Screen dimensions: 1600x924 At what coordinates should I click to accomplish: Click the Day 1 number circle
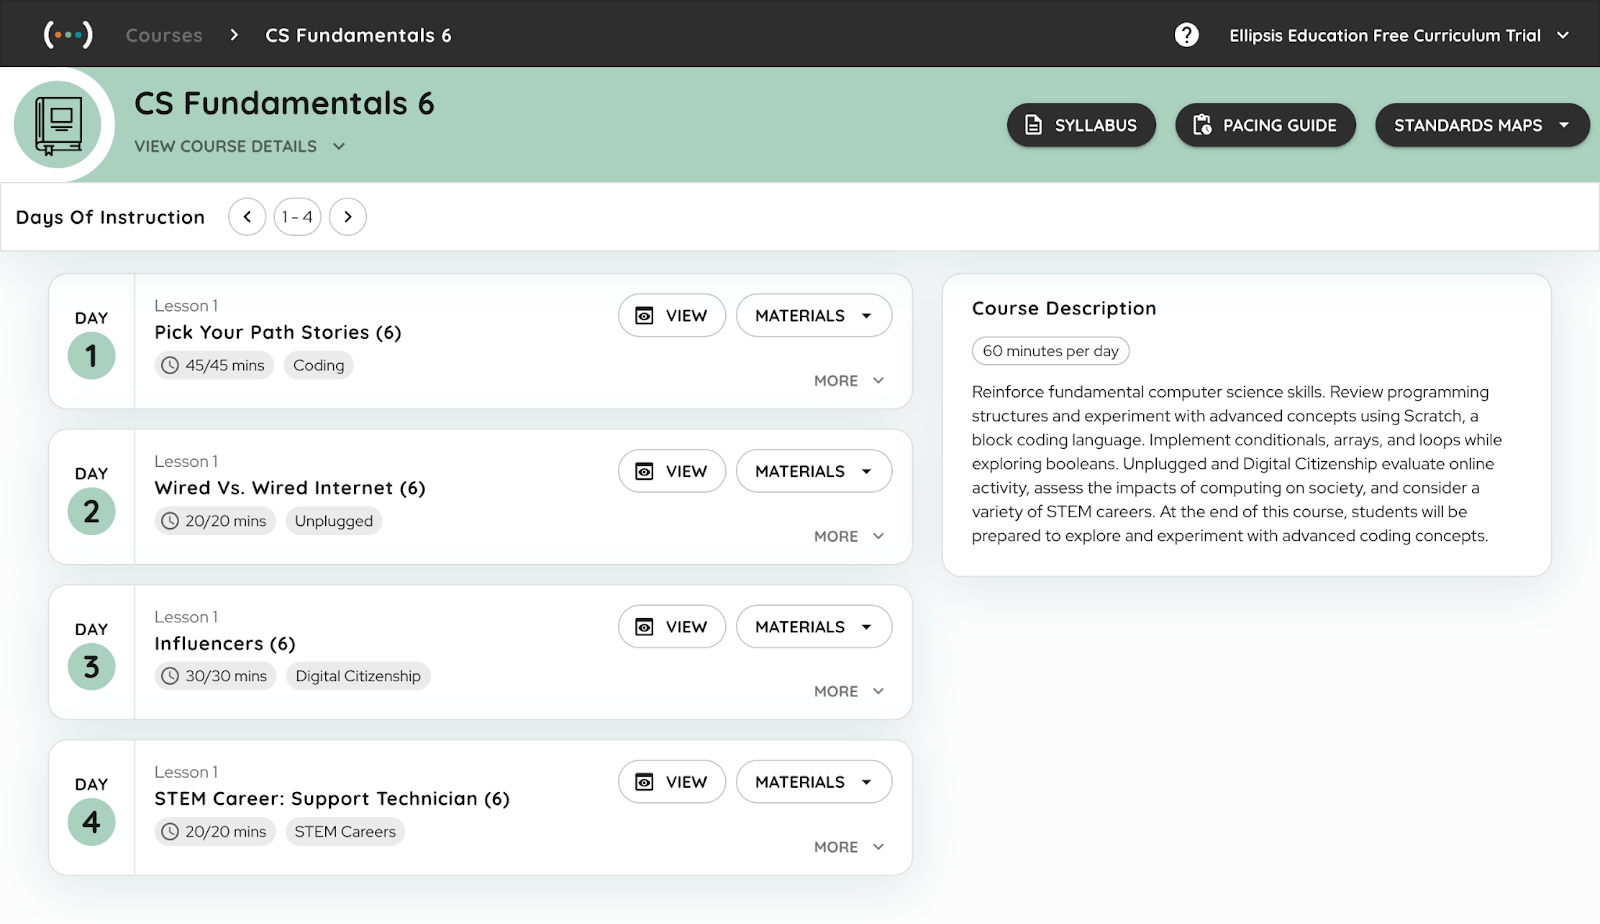(x=91, y=356)
